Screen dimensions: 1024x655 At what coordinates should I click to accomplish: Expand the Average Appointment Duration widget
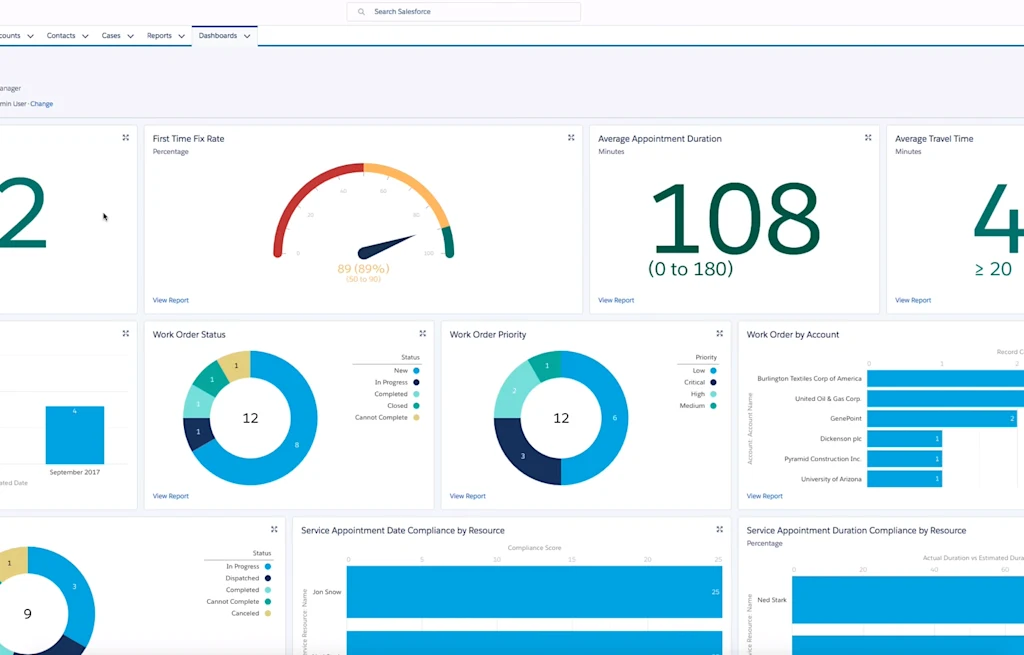pyautogui.click(x=867, y=137)
